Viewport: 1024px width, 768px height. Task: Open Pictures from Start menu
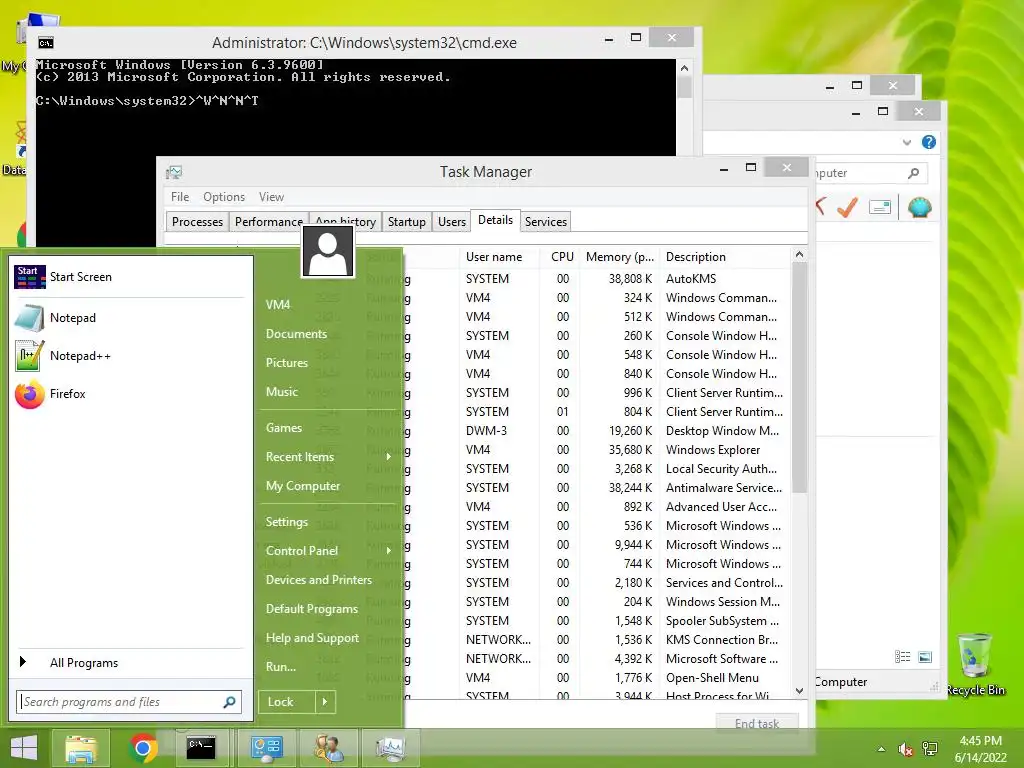[287, 363]
